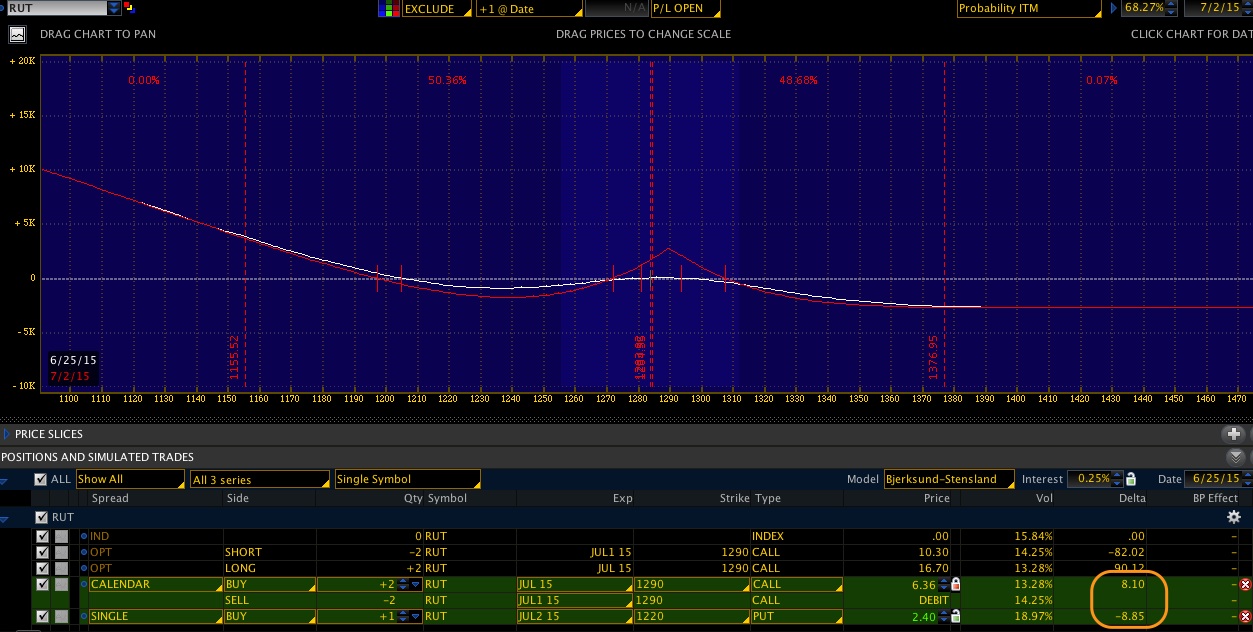Select the 1155.52 probability range line
Screen dimensions: 1253x632
coord(245,225)
